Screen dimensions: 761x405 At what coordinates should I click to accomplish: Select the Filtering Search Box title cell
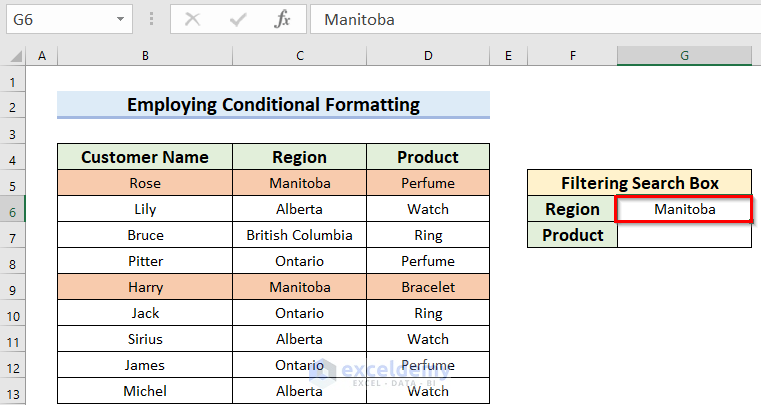click(640, 183)
